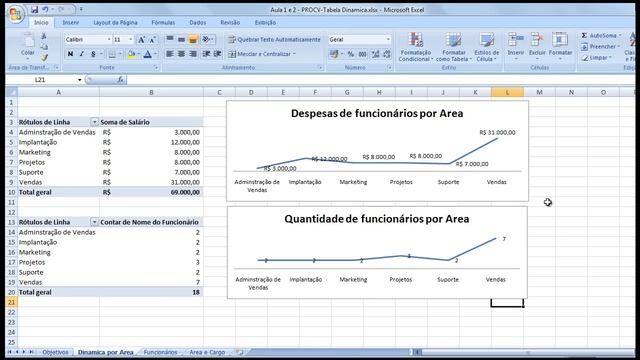Align text right
This screenshot has width=640, height=360.
click(193, 54)
